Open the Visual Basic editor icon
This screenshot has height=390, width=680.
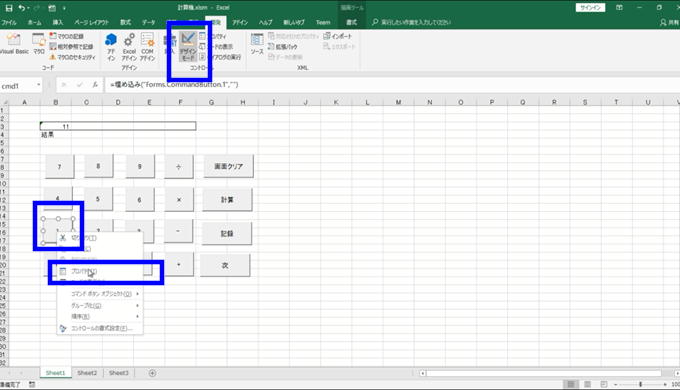(13, 43)
